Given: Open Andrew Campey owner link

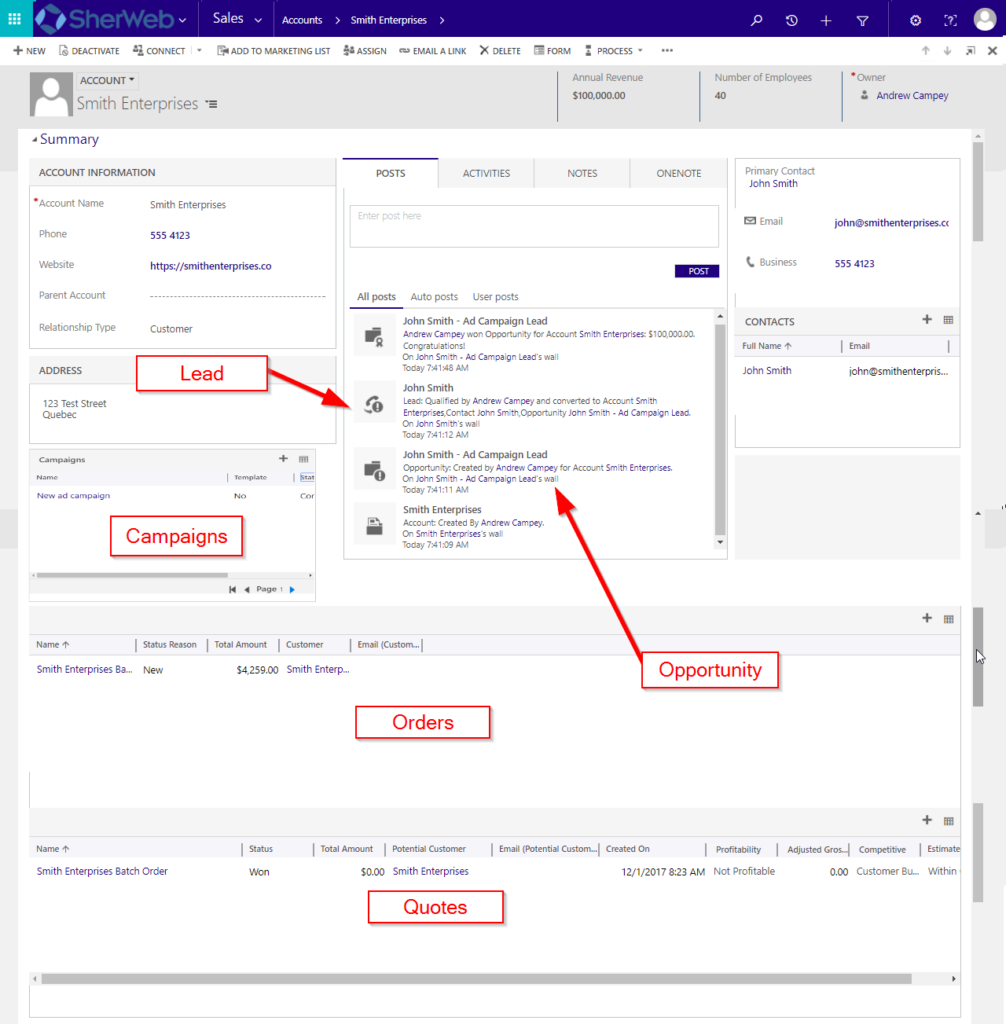Looking at the screenshot, I should tap(912, 96).
